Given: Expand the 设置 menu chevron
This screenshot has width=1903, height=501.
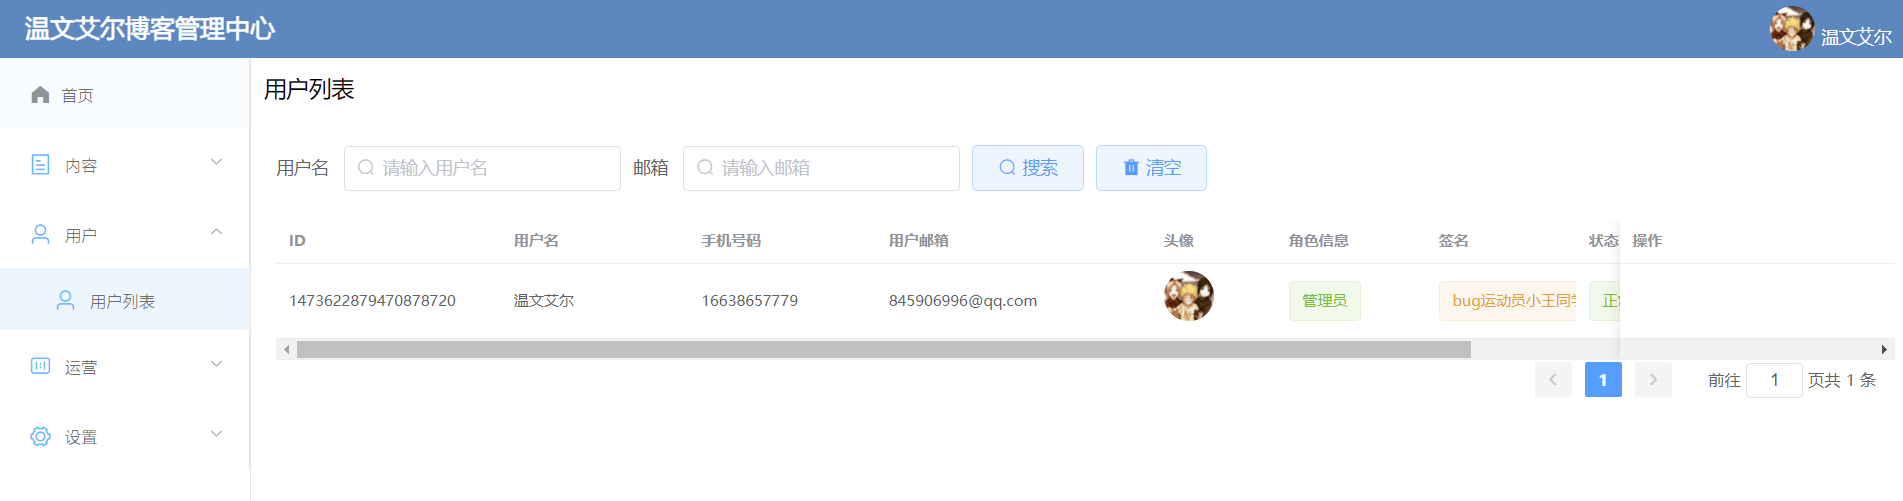Looking at the screenshot, I should coord(216,434).
